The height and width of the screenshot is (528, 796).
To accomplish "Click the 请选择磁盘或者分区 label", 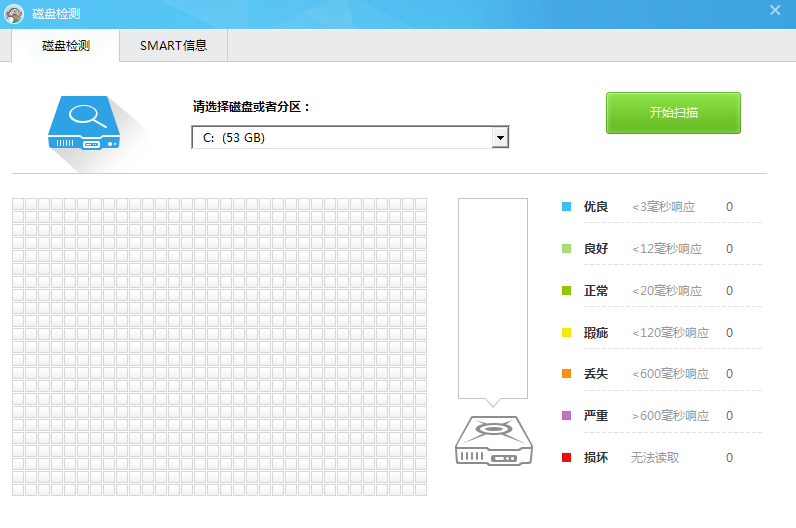I will (x=251, y=107).
